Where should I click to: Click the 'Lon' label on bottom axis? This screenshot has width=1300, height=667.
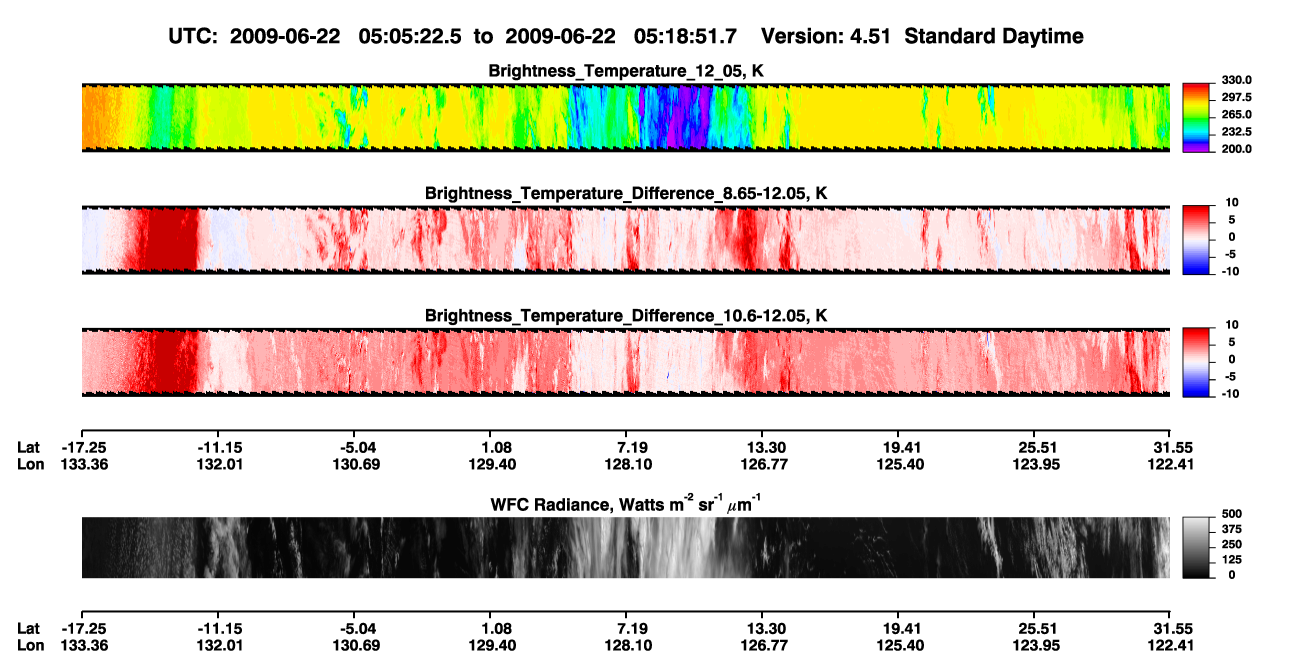(30, 644)
